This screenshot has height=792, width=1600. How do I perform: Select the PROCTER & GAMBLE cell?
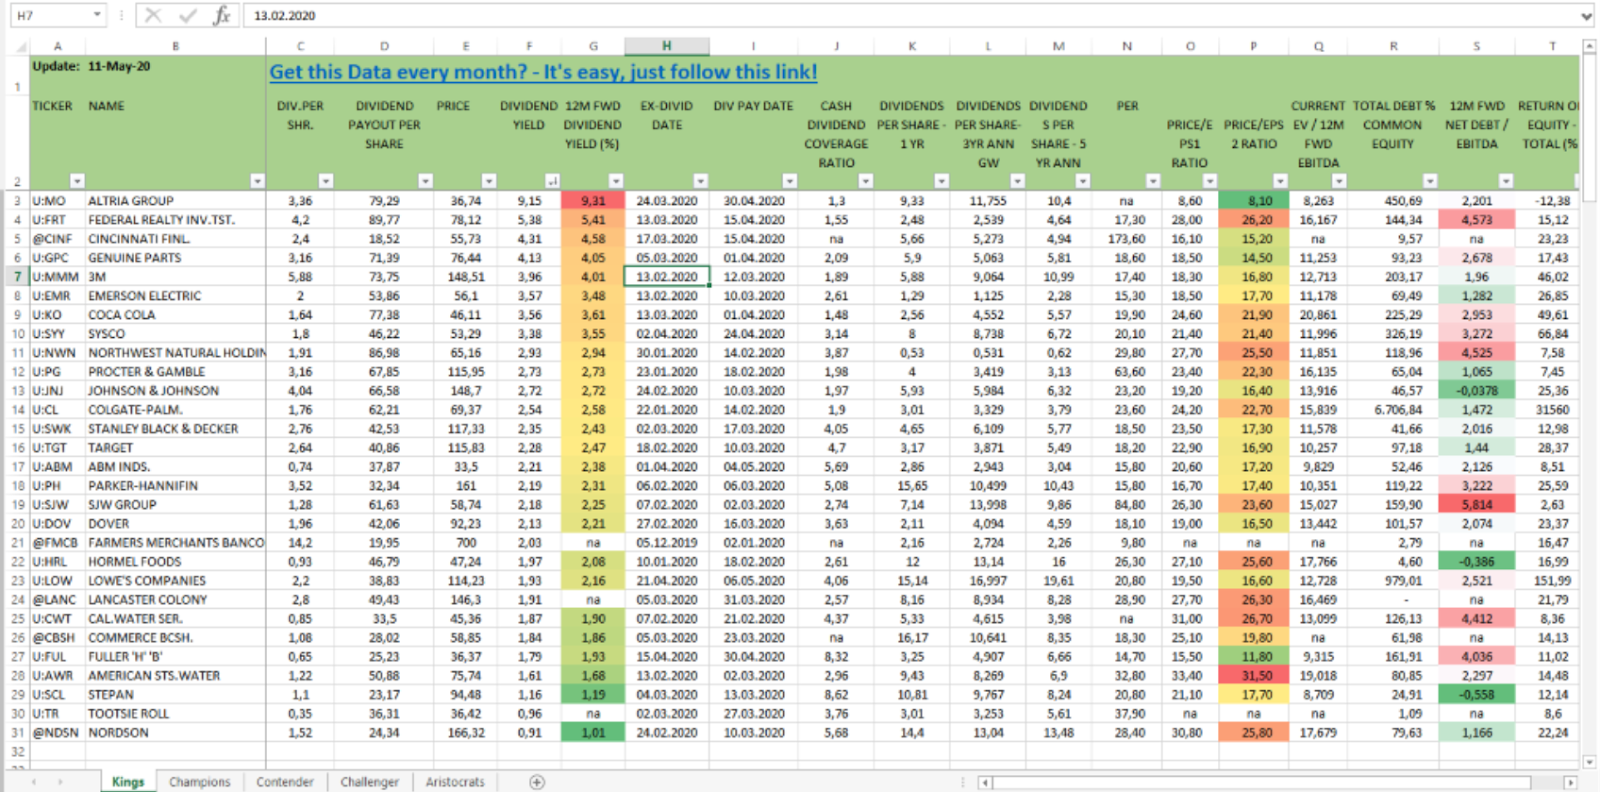176,372
